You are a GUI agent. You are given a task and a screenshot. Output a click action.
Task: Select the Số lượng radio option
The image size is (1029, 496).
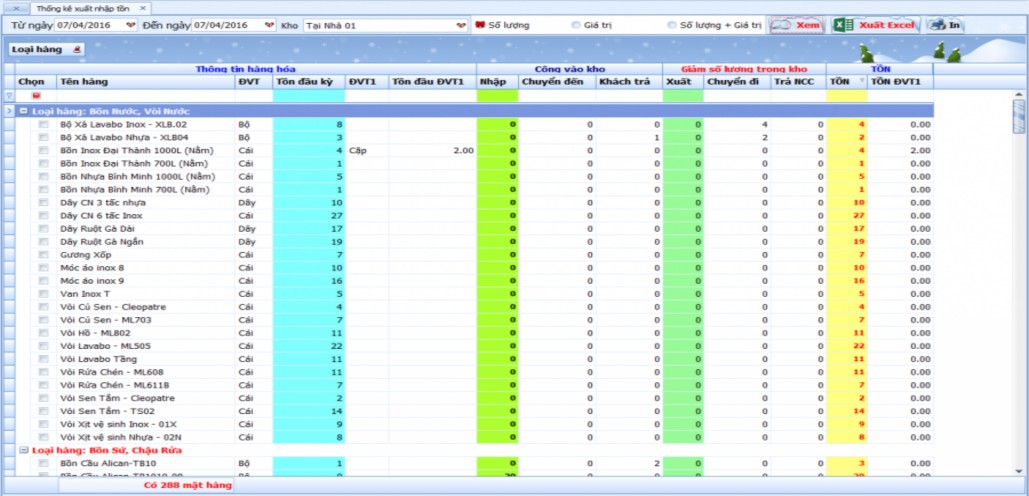click(x=479, y=24)
